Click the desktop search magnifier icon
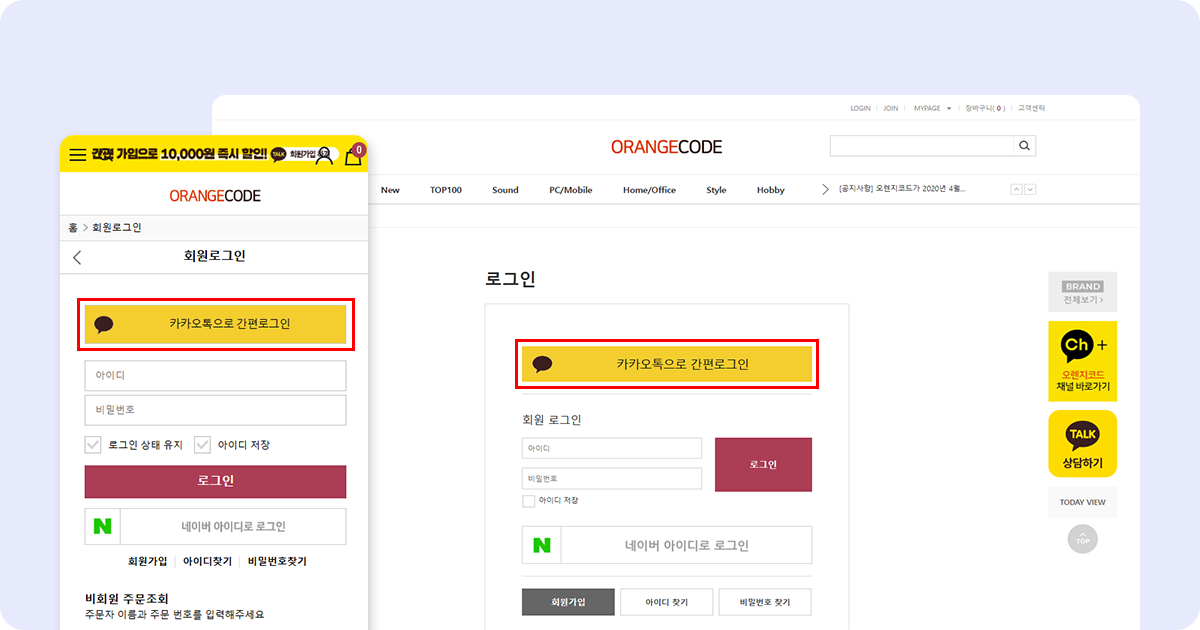 [1024, 146]
